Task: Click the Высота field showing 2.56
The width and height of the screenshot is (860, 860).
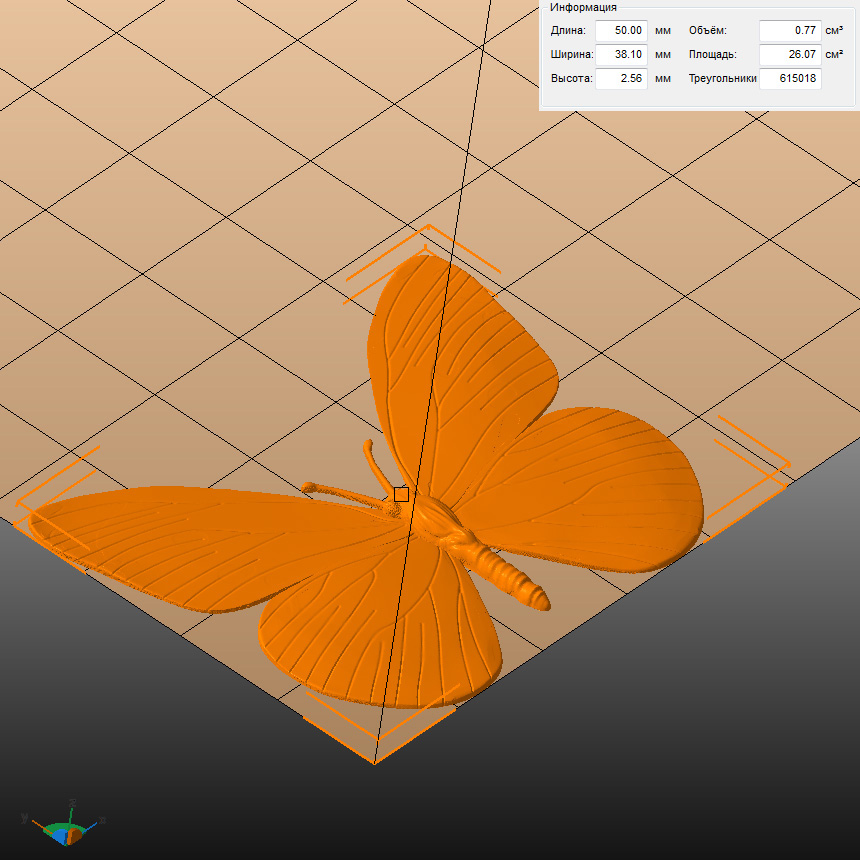Action: (x=621, y=79)
